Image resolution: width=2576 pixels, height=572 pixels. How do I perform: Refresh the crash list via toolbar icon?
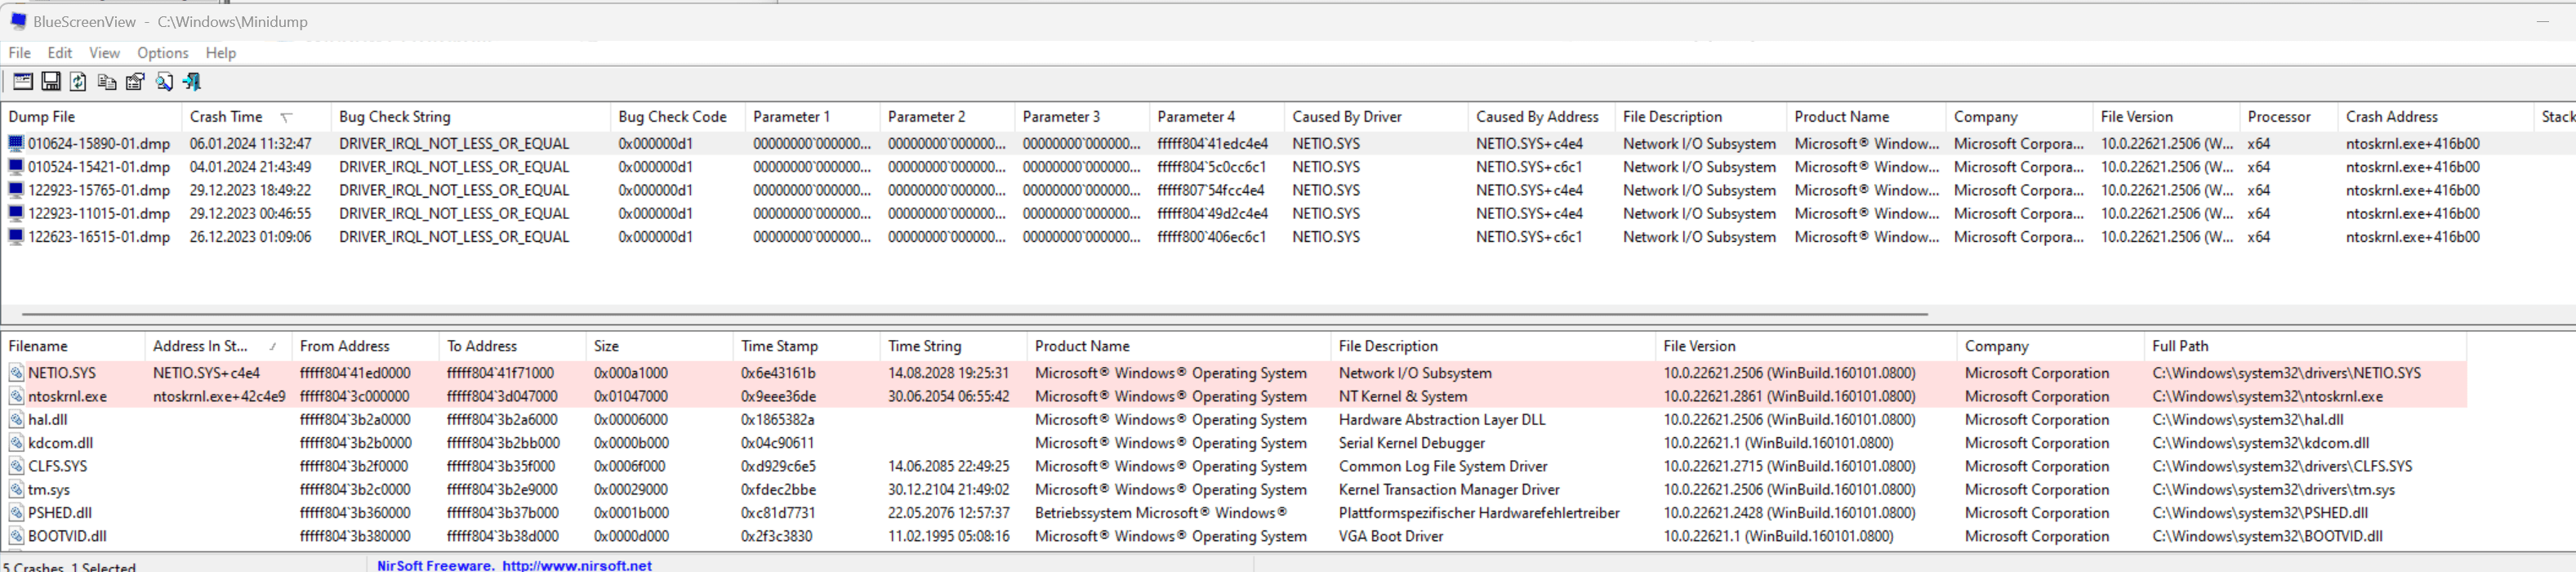click(78, 82)
